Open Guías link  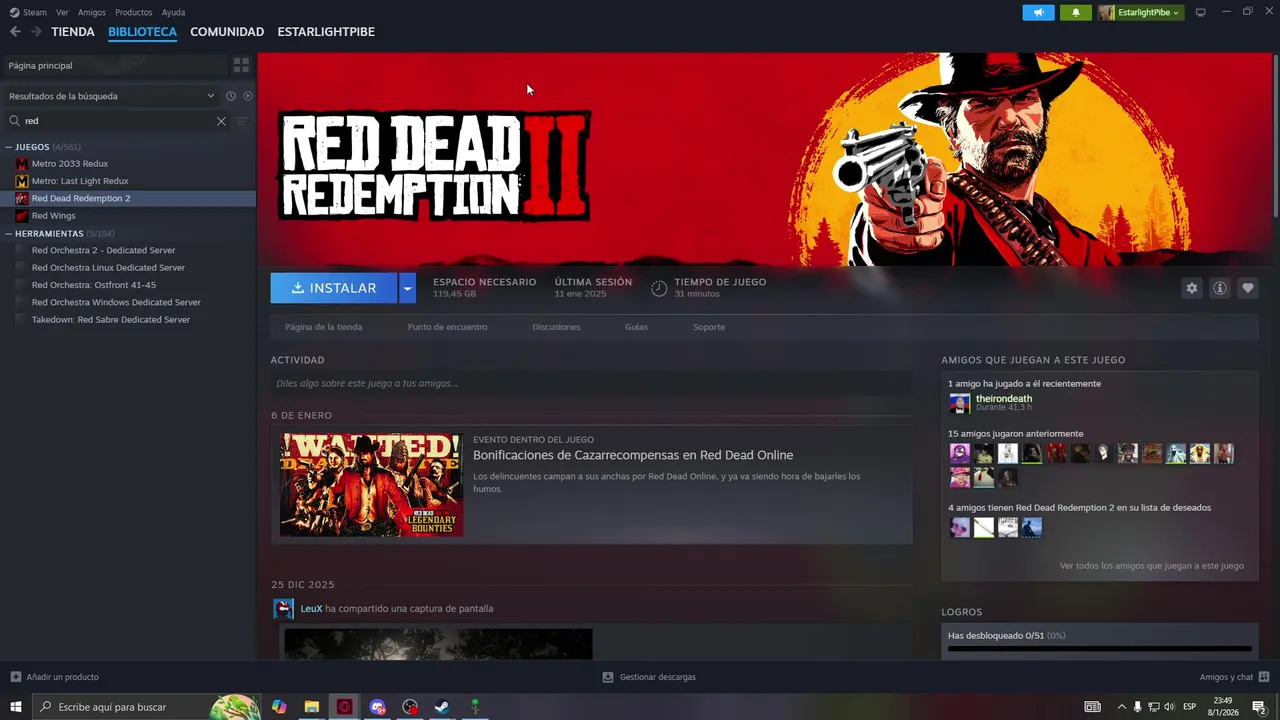coord(636,327)
